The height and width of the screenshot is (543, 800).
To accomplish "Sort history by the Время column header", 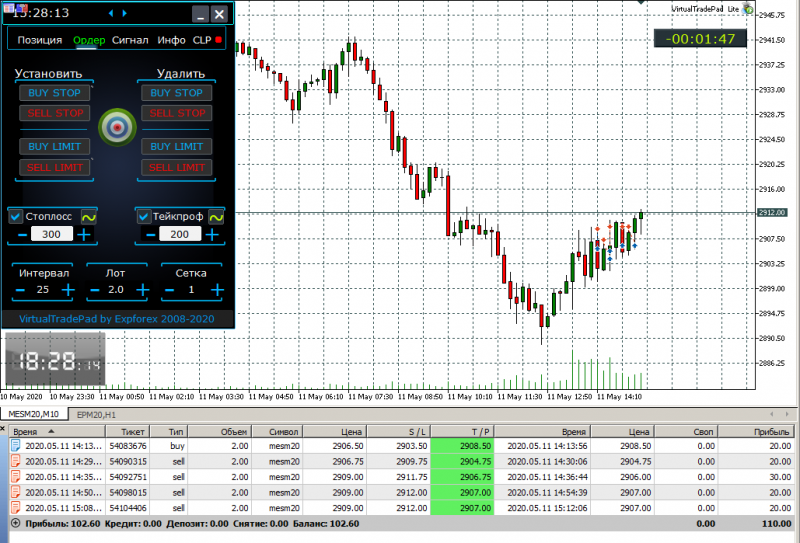I will click(x=57, y=432).
